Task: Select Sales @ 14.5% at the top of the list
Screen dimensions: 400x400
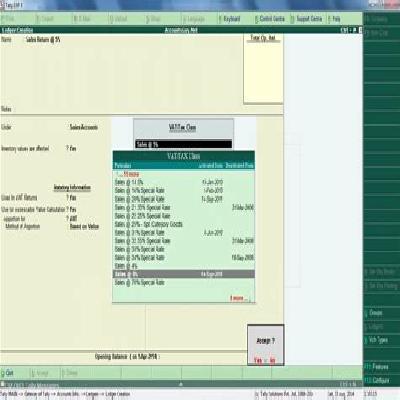Action: pos(129,182)
